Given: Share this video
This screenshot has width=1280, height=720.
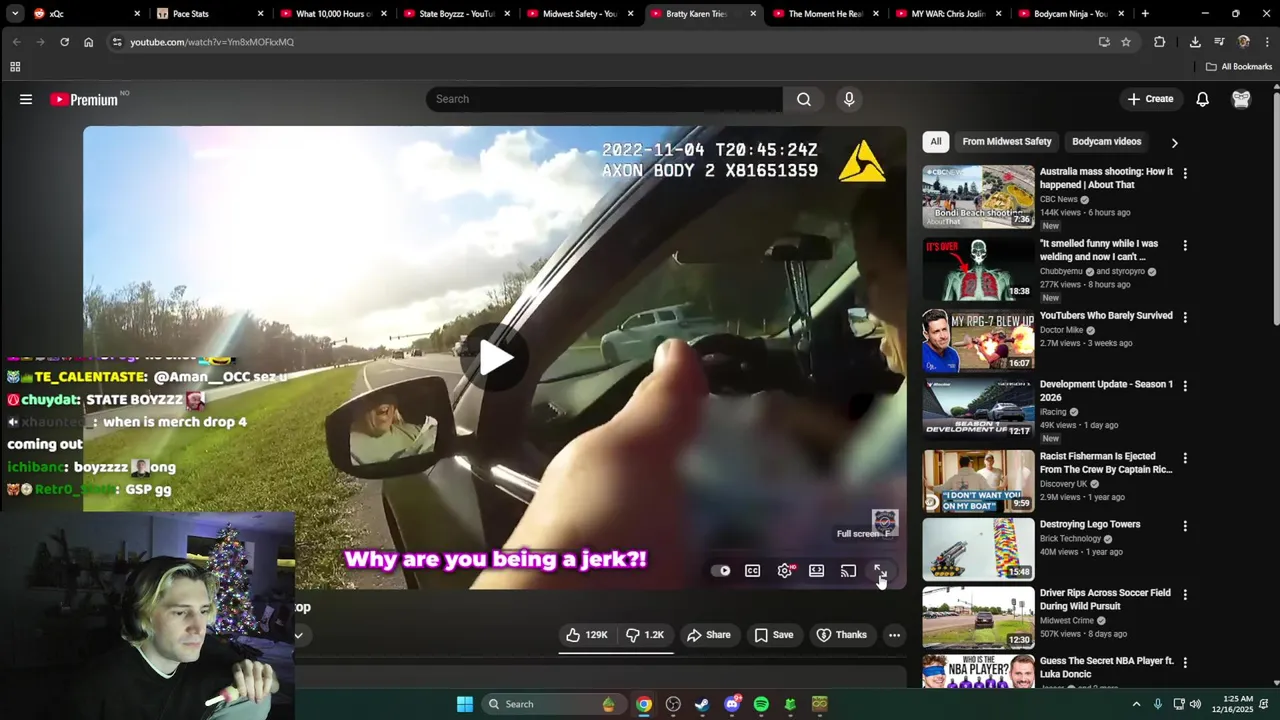Looking at the screenshot, I should (709, 635).
